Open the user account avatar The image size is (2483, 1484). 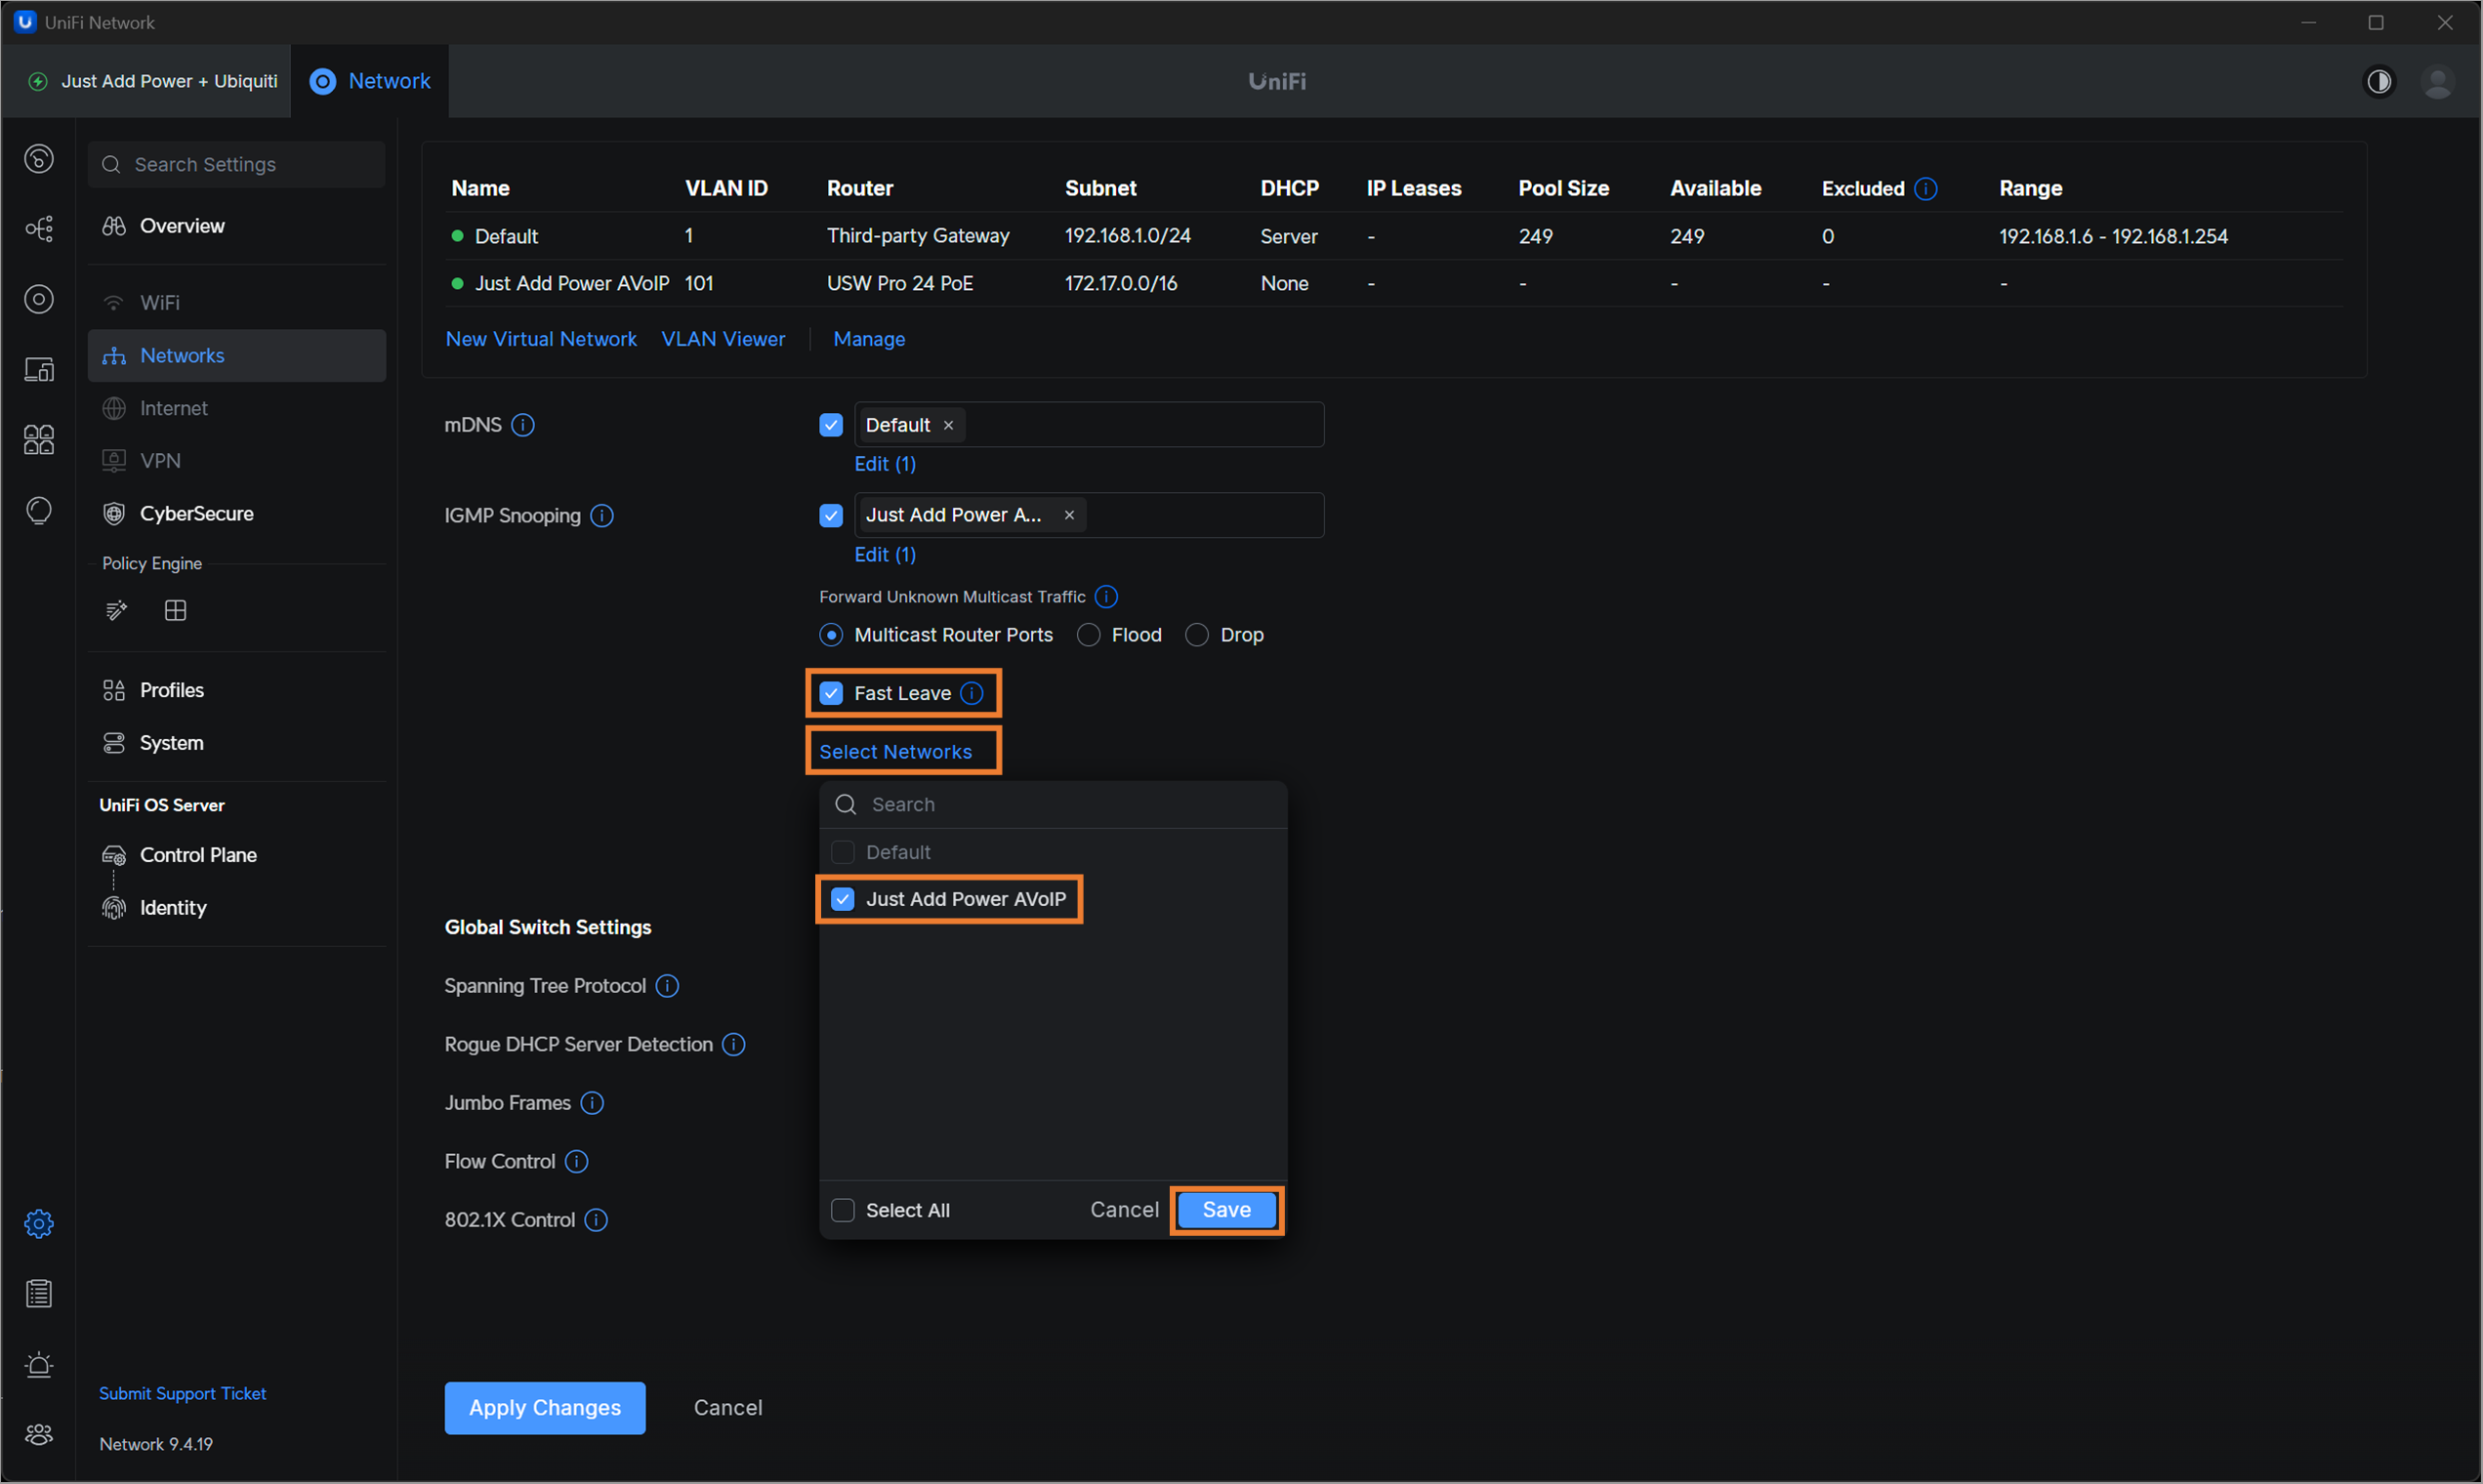pyautogui.click(x=2437, y=81)
